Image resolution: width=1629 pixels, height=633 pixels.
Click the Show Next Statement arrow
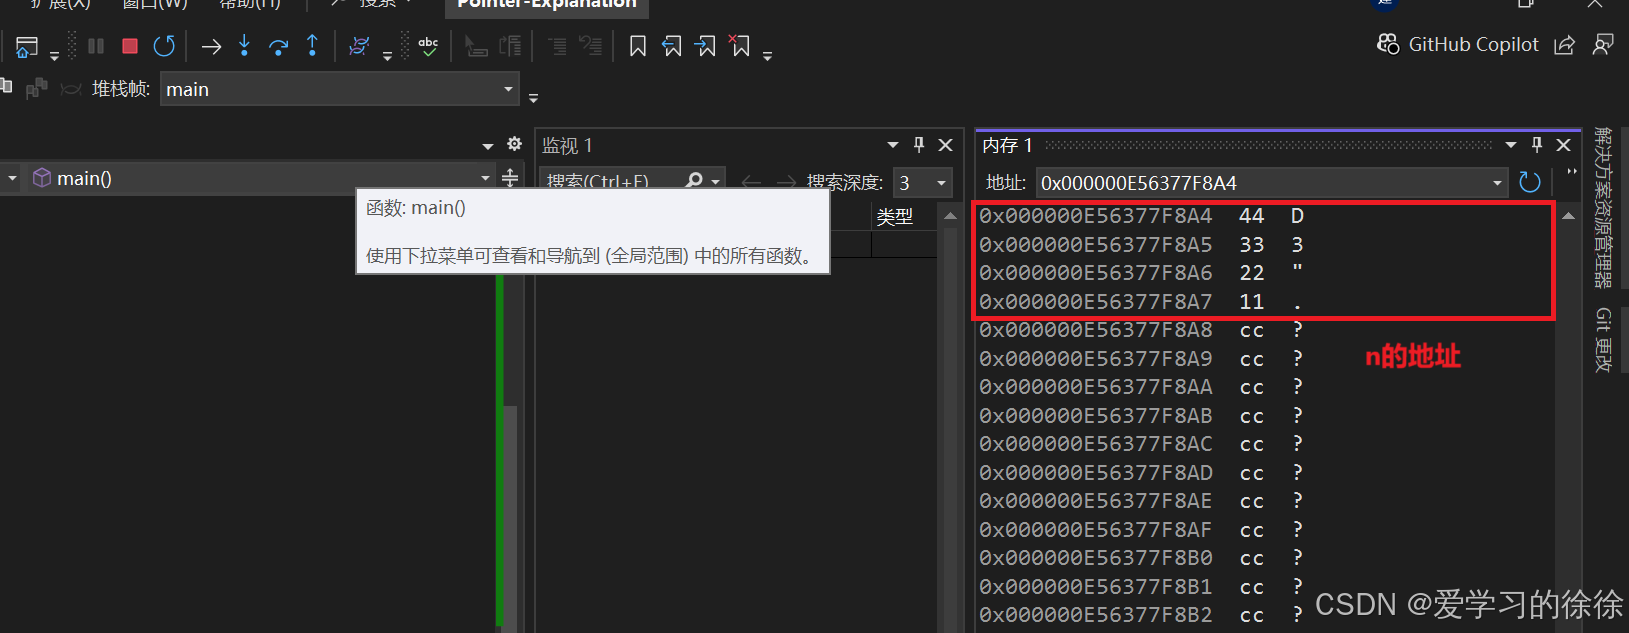tap(211, 46)
